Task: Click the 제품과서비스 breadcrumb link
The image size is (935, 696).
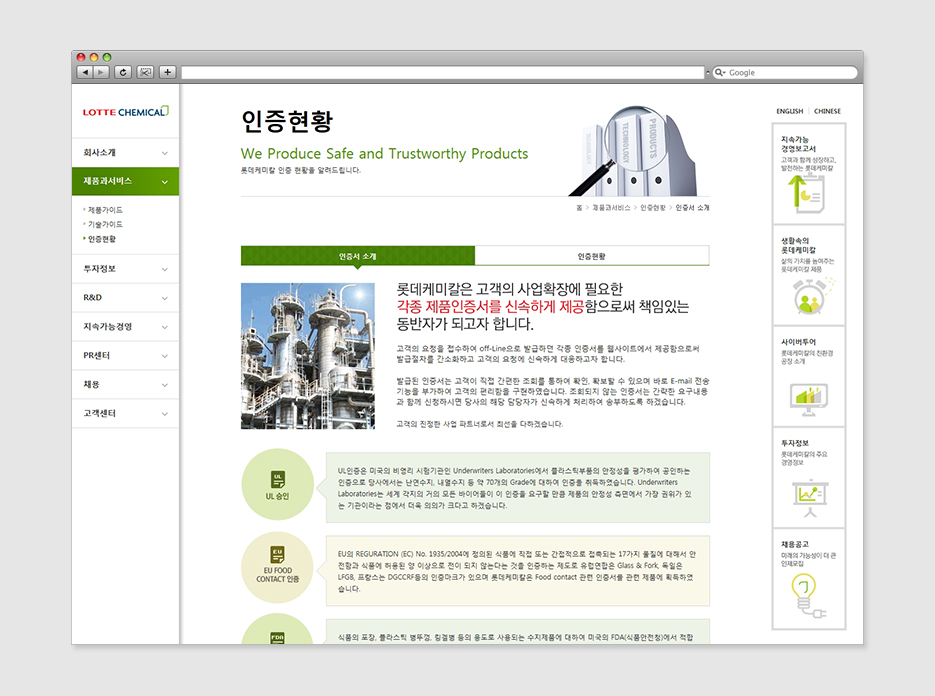Action: tap(611, 208)
